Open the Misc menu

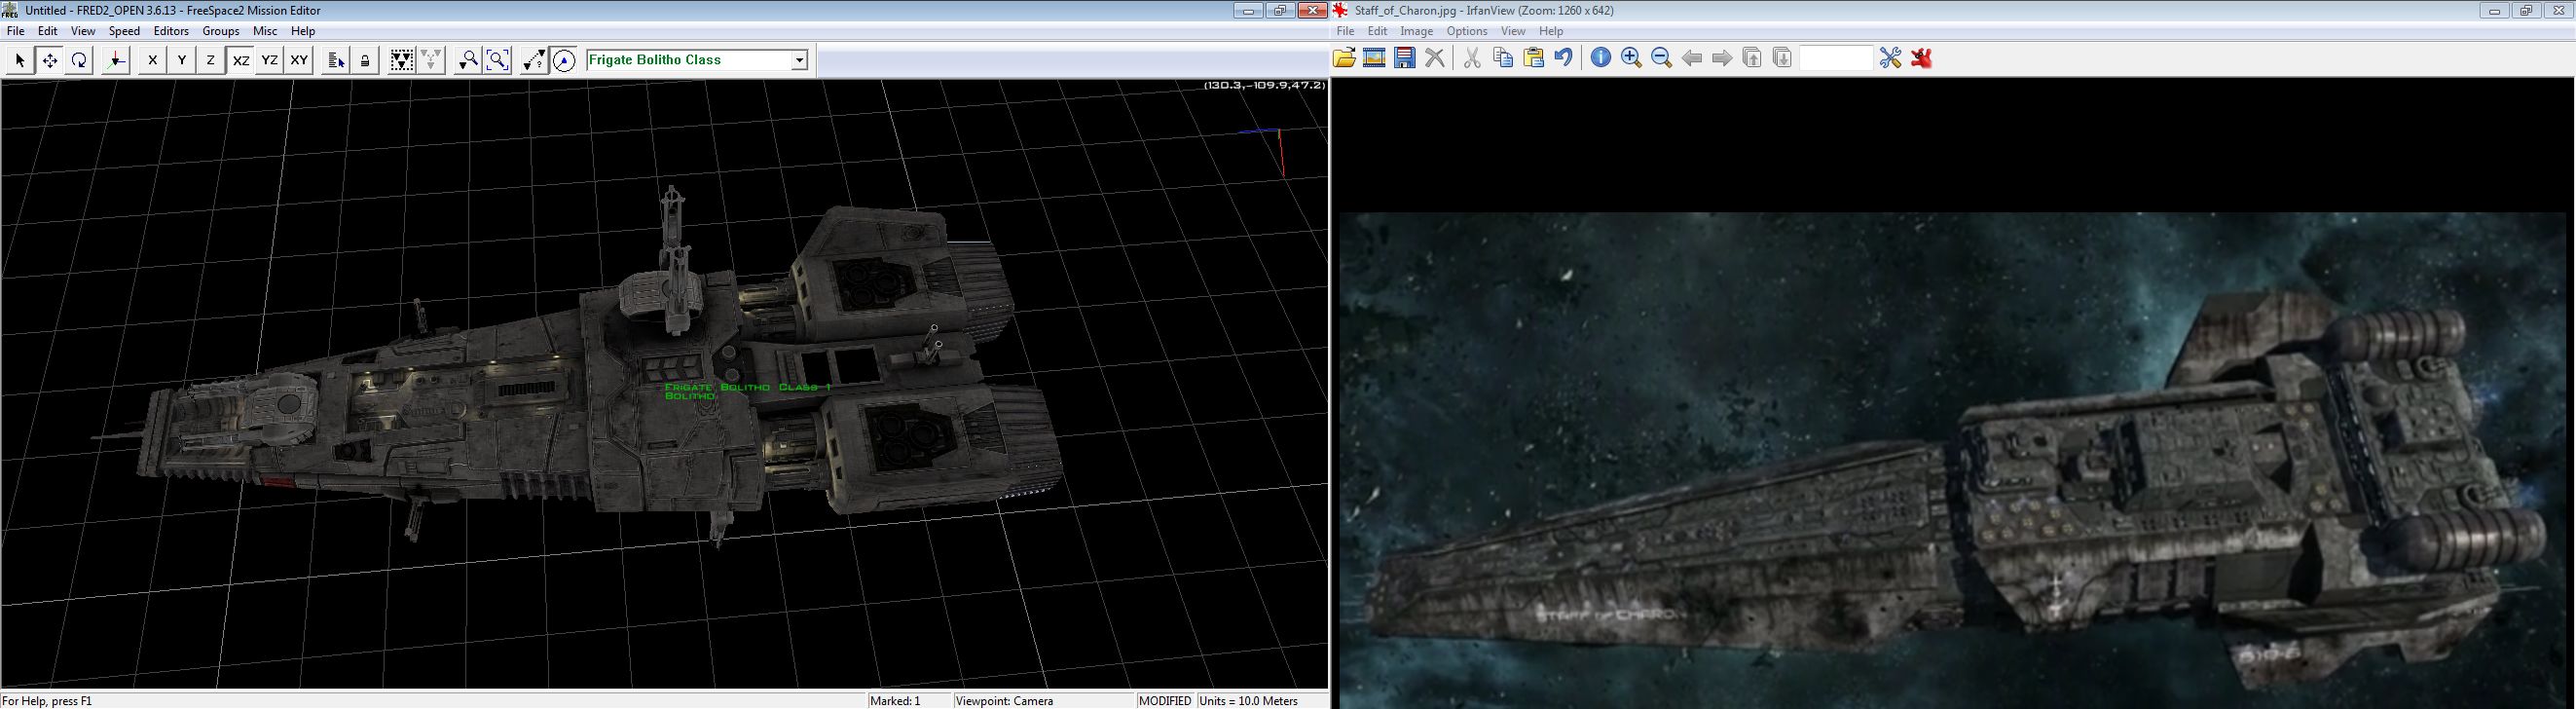[265, 31]
